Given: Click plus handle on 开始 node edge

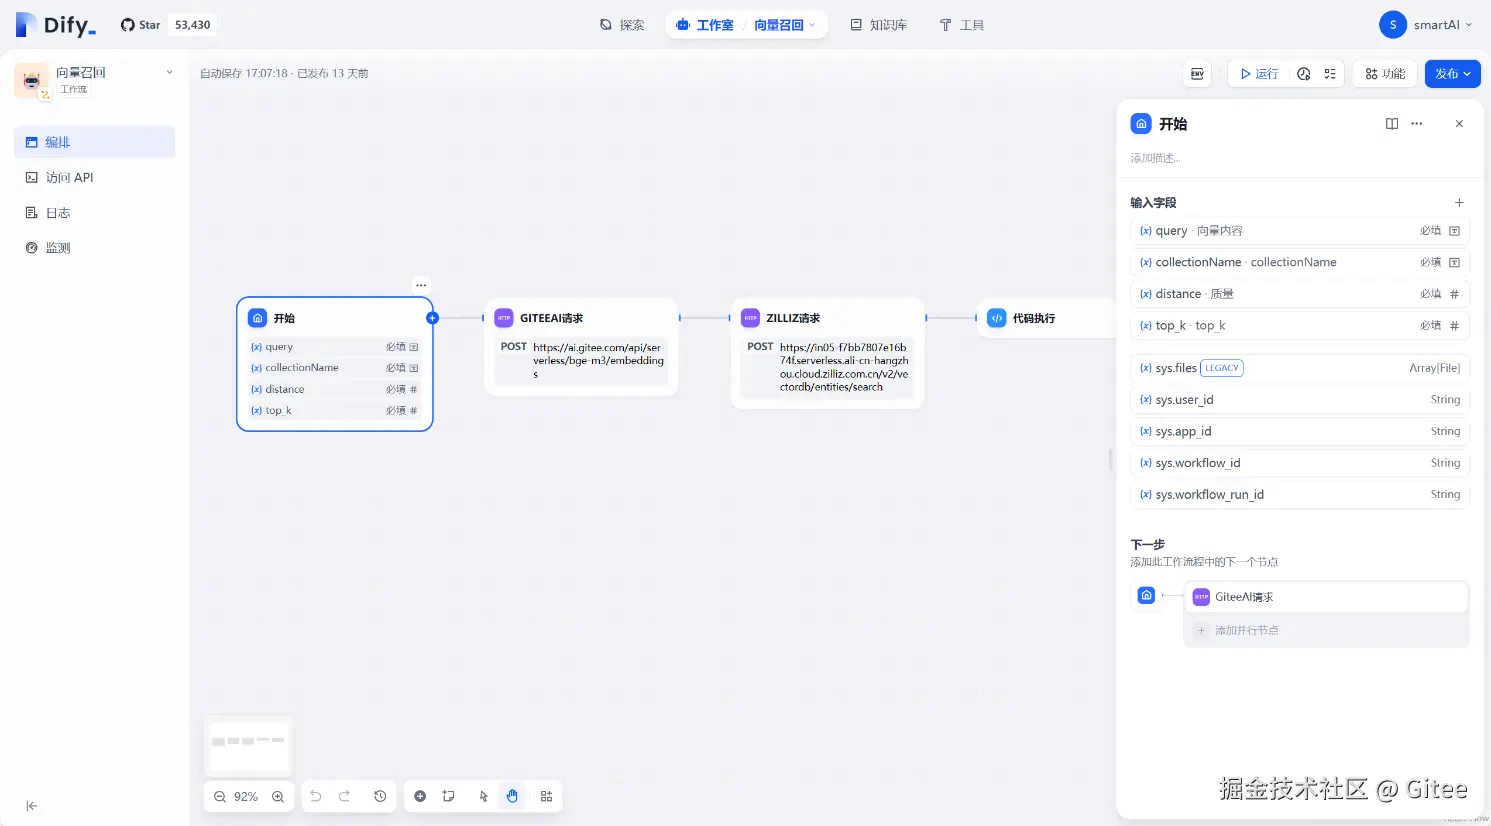Looking at the screenshot, I should click(432, 318).
